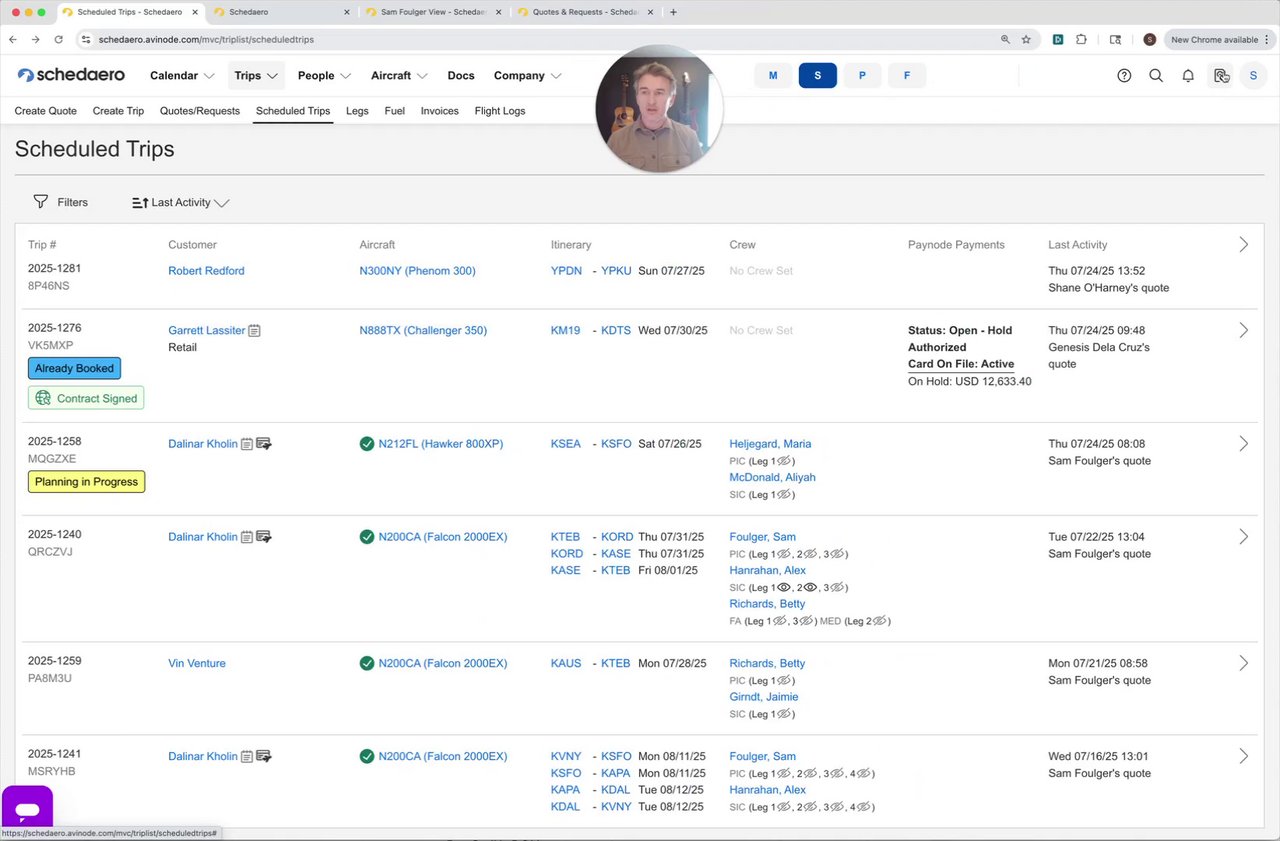Reload the page with the Chrome refresh icon
The image size is (1280, 841).
59,40
